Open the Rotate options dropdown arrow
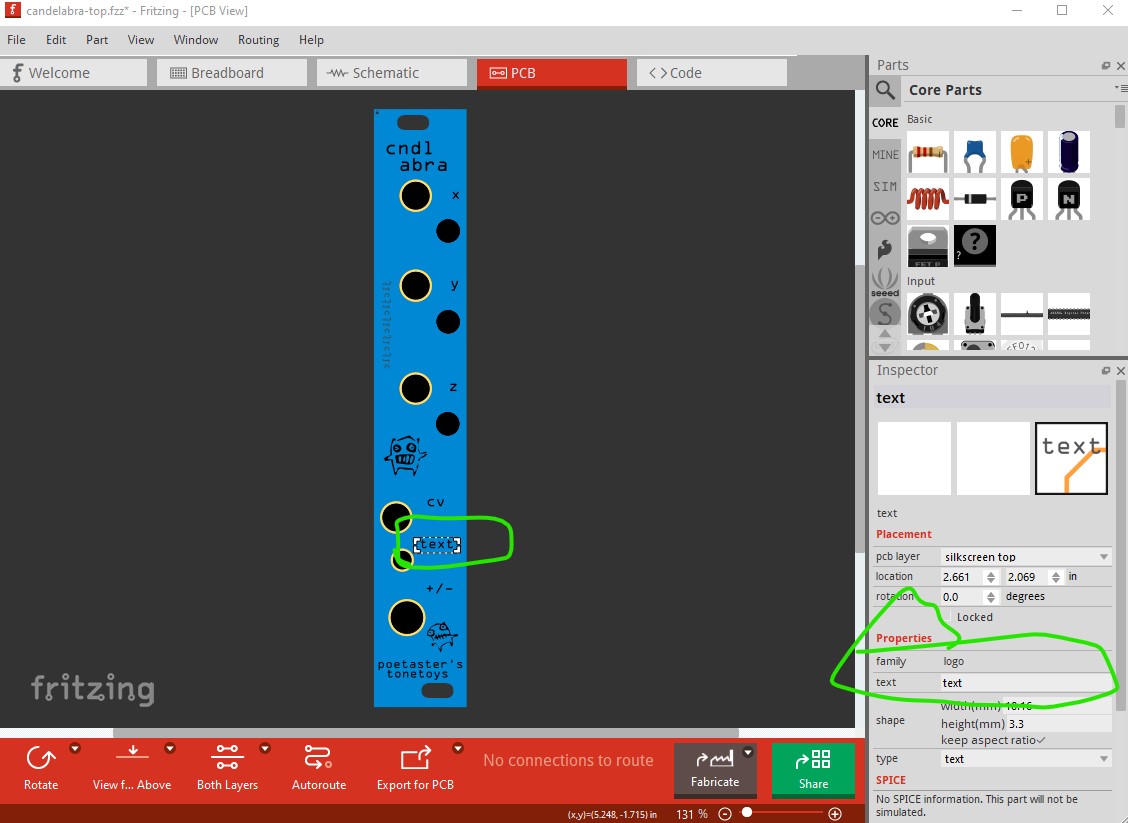 click(x=75, y=748)
